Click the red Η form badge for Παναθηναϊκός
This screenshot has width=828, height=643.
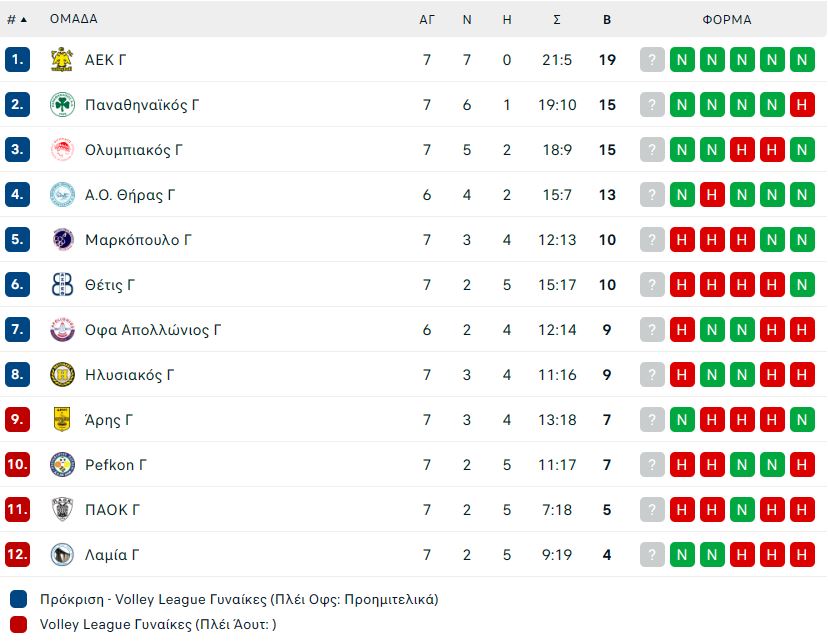[802, 105]
